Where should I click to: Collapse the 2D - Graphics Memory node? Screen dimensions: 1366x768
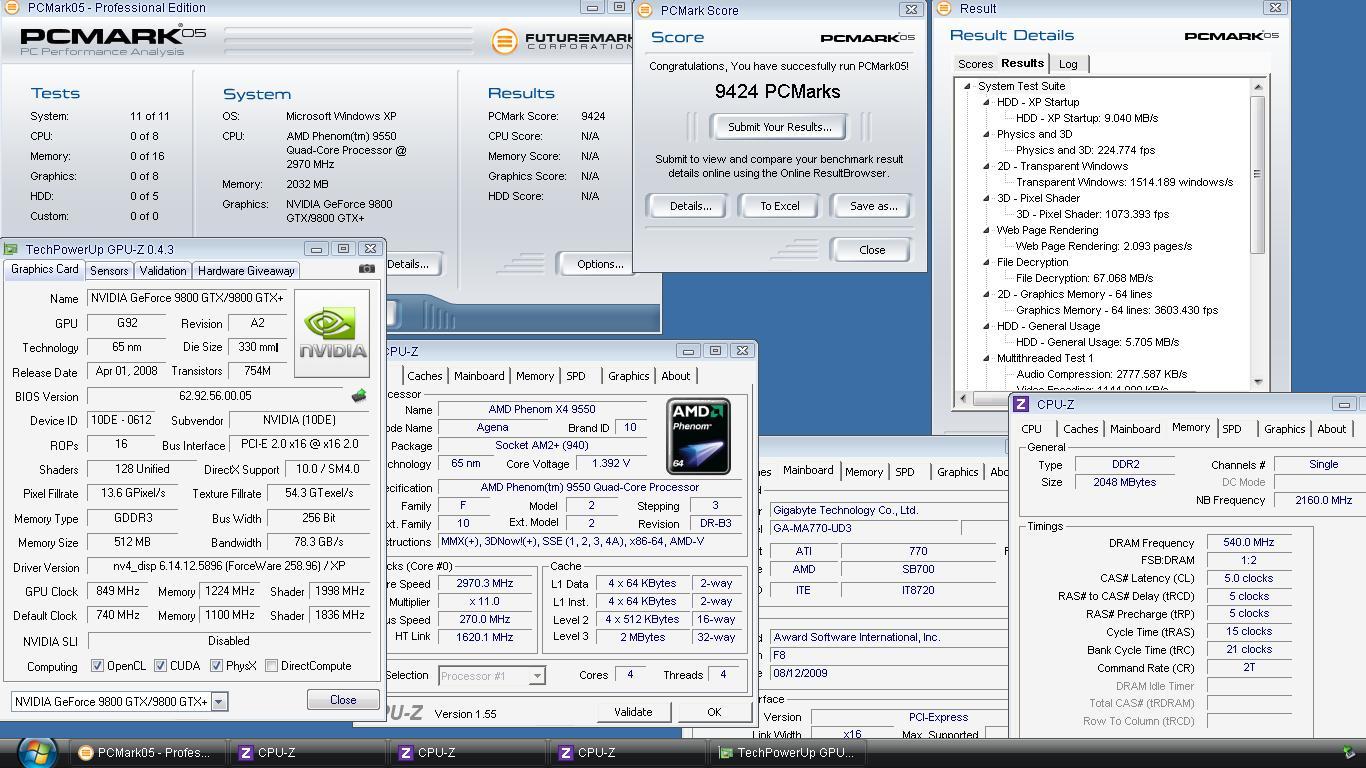[x=986, y=294]
